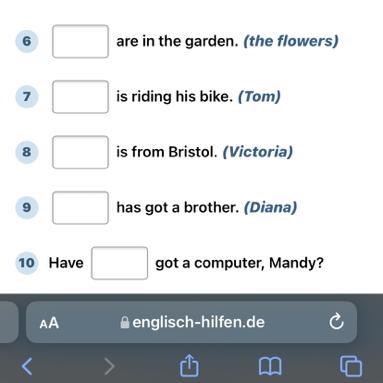
Task: Tap the '(the flowers)' hint text
Action: [x=291, y=41]
